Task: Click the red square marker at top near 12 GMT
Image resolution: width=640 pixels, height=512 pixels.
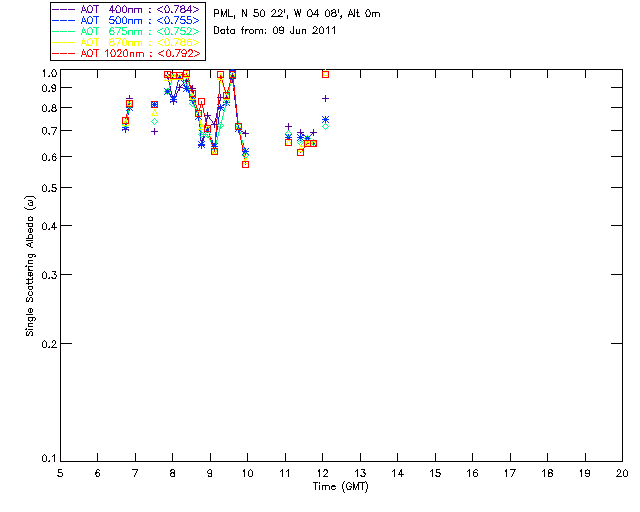Action: tap(325, 74)
